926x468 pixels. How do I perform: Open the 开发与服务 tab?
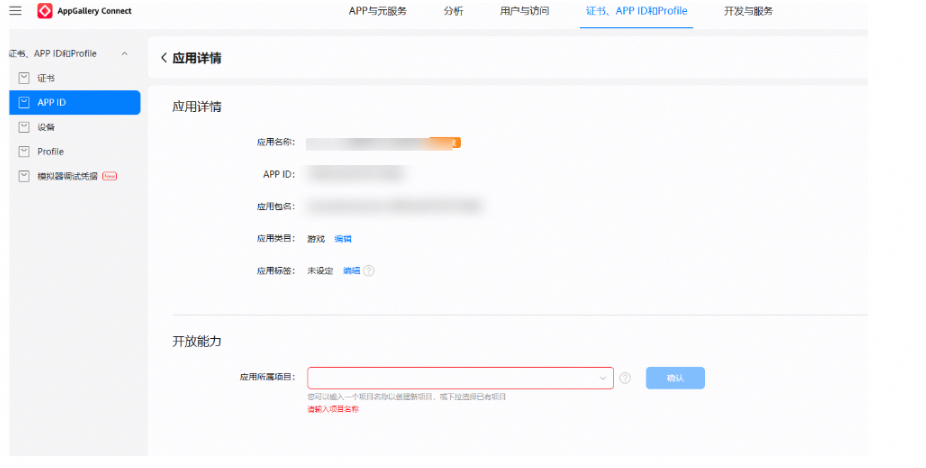coord(748,12)
